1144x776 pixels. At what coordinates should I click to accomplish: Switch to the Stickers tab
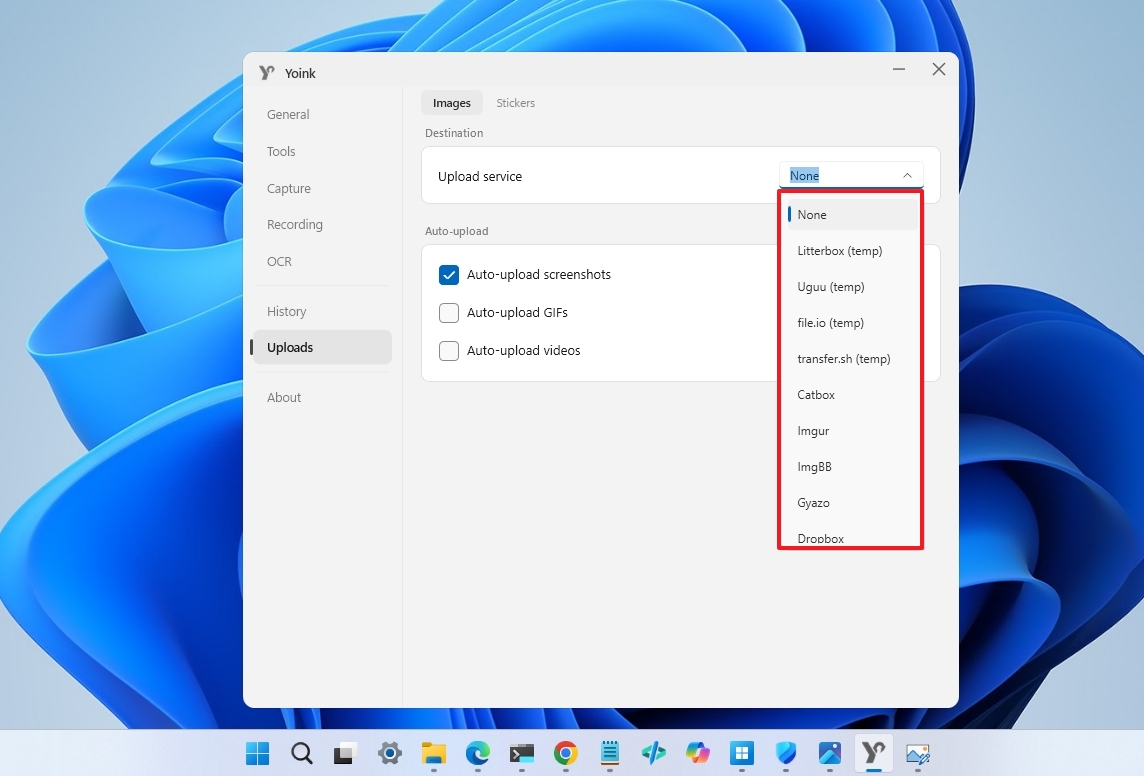tap(515, 104)
